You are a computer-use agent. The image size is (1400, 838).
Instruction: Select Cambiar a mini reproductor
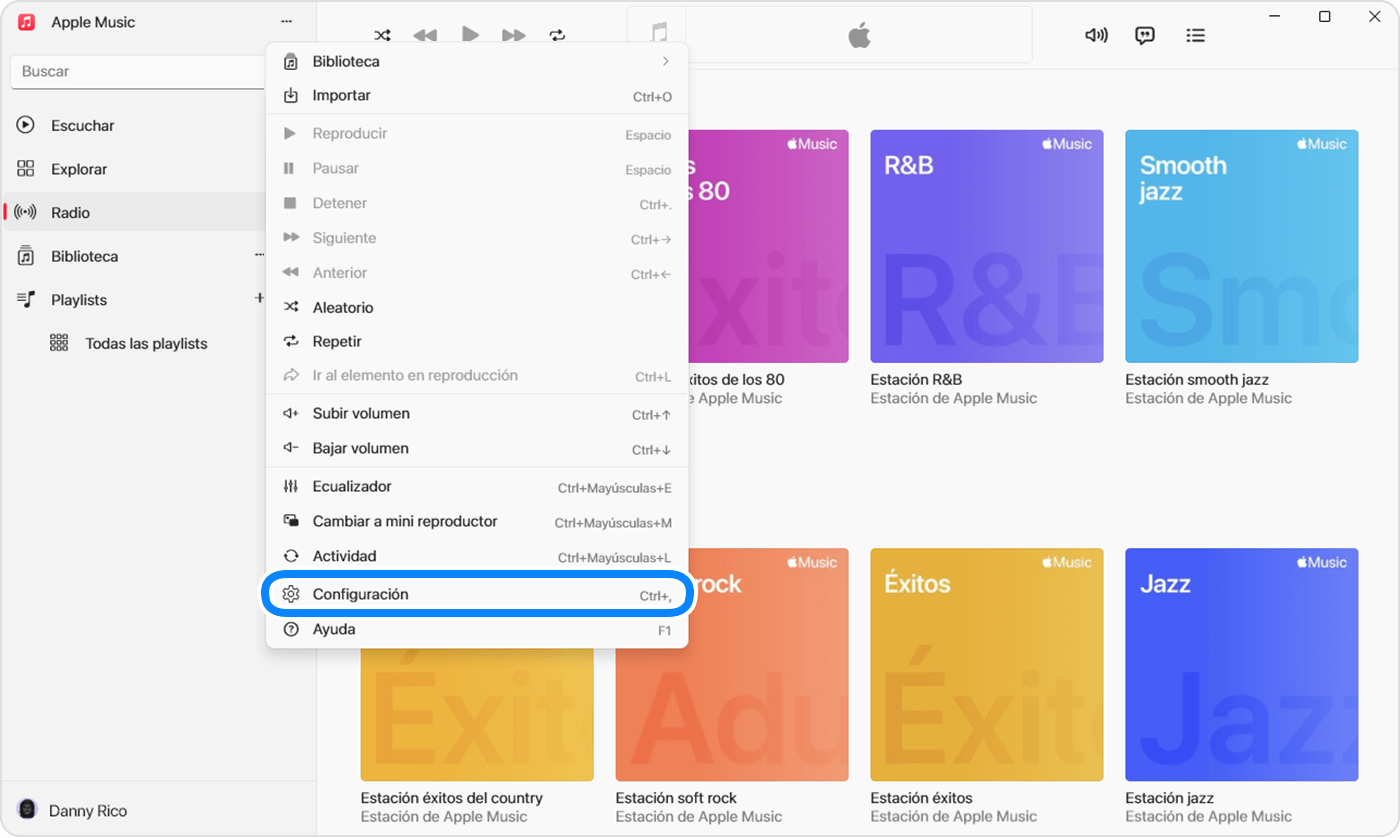click(x=477, y=522)
